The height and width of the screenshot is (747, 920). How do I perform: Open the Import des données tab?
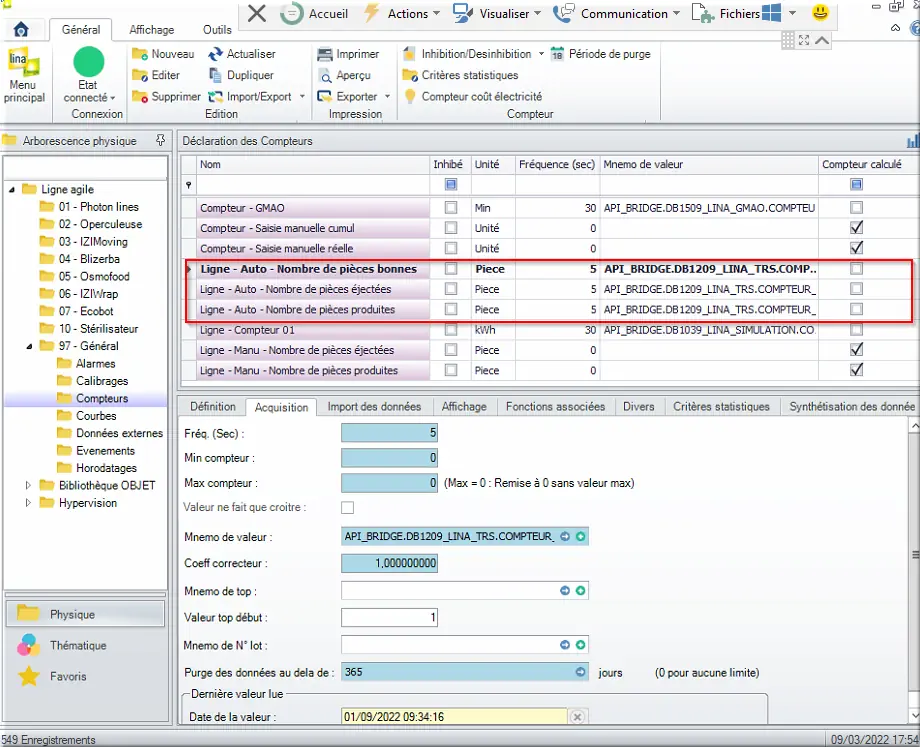(x=374, y=407)
